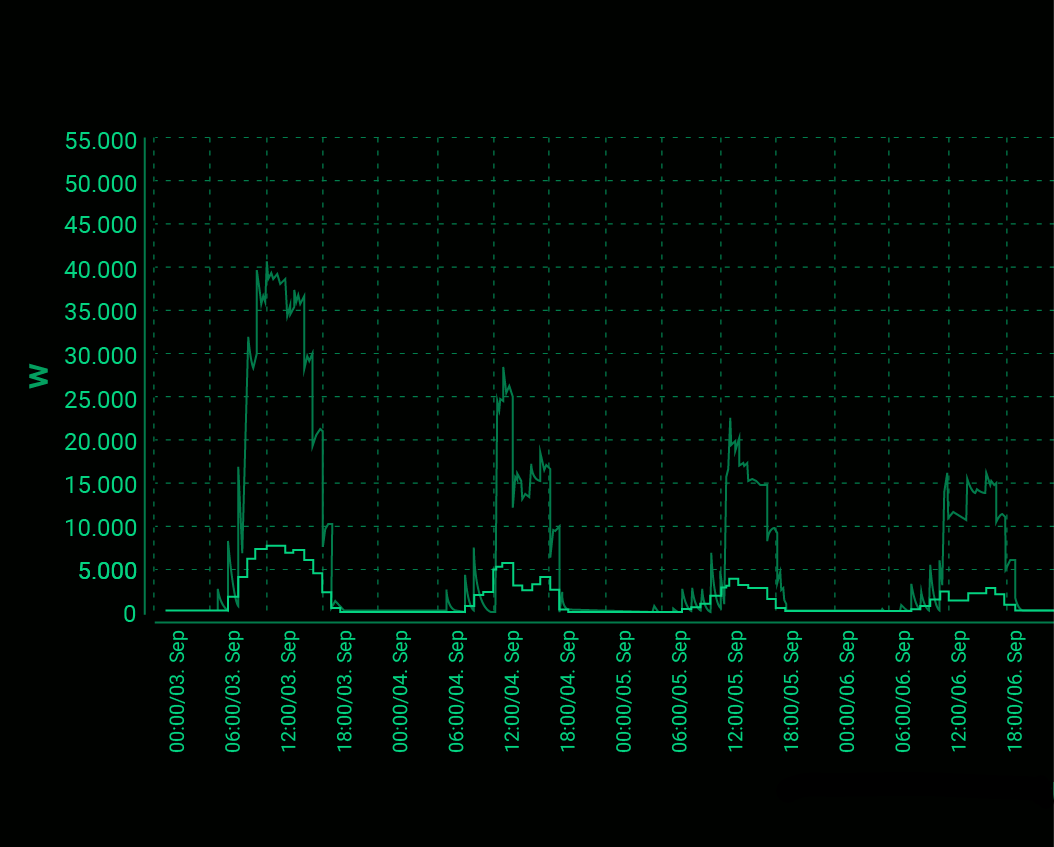
Task: Click the 06:00/05. Sep time label
Action: click(683, 690)
